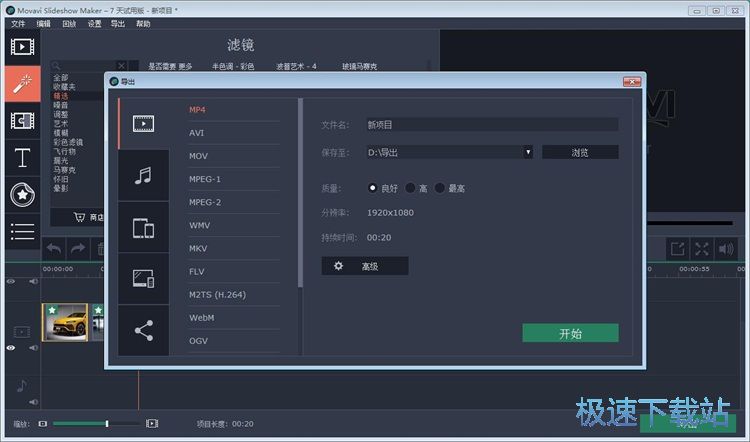750x442 pixels.
Task: Choose the export for devices icon
Action: click(143, 228)
